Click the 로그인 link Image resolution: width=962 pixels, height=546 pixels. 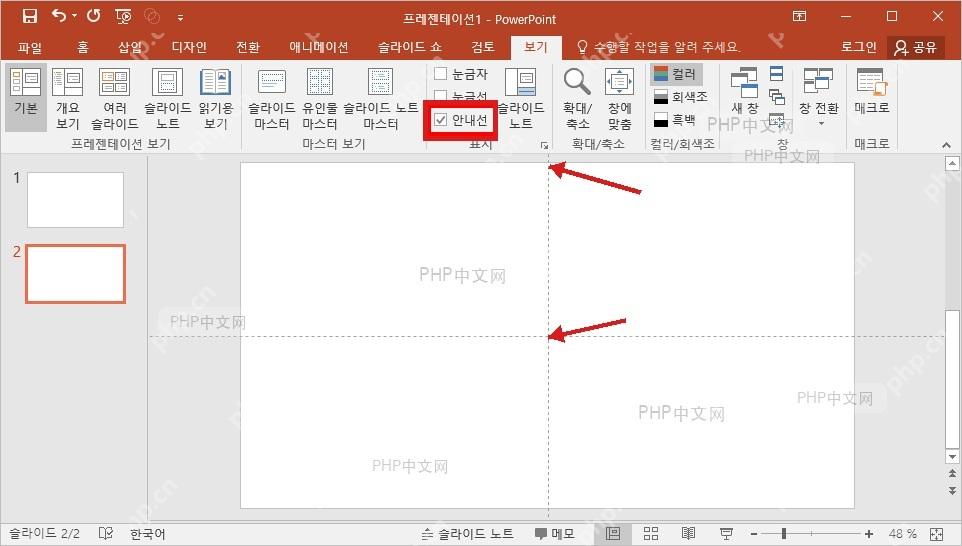858,47
